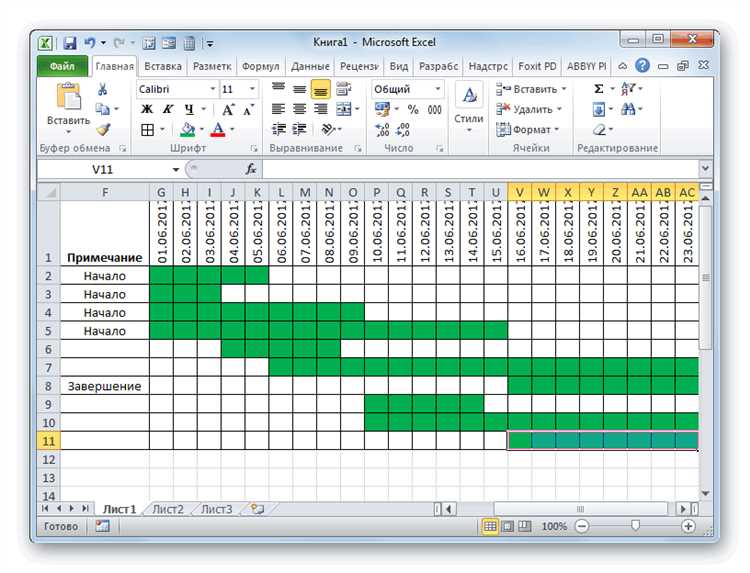Click the Save icon in quick access toolbar

click(x=70, y=43)
